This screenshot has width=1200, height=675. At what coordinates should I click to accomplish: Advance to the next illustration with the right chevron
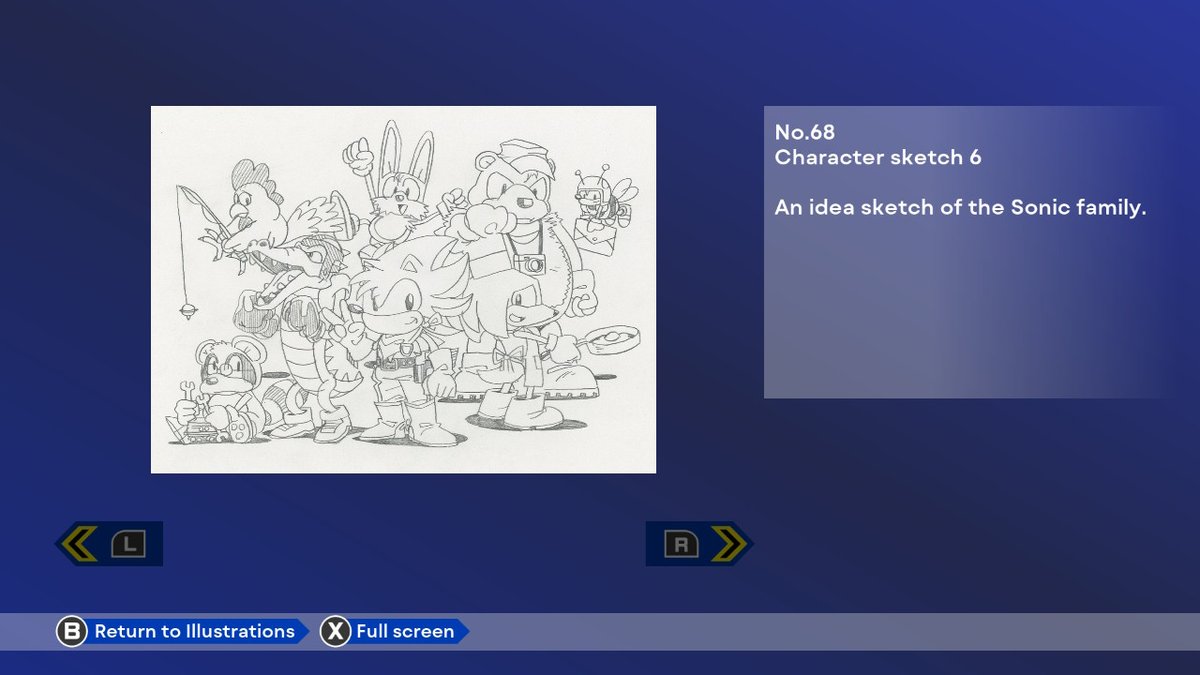[729, 544]
